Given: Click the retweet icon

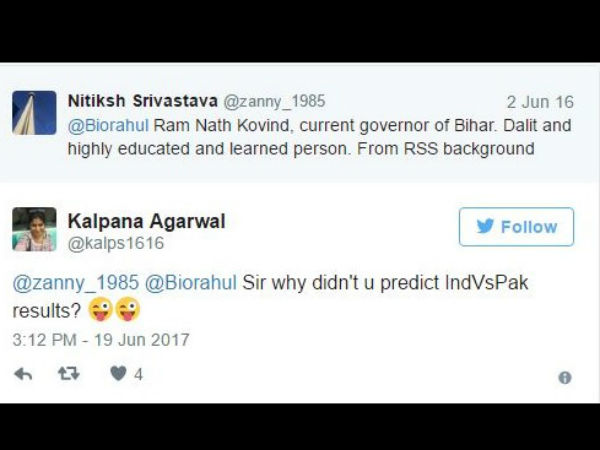Looking at the screenshot, I should (x=69, y=373).
